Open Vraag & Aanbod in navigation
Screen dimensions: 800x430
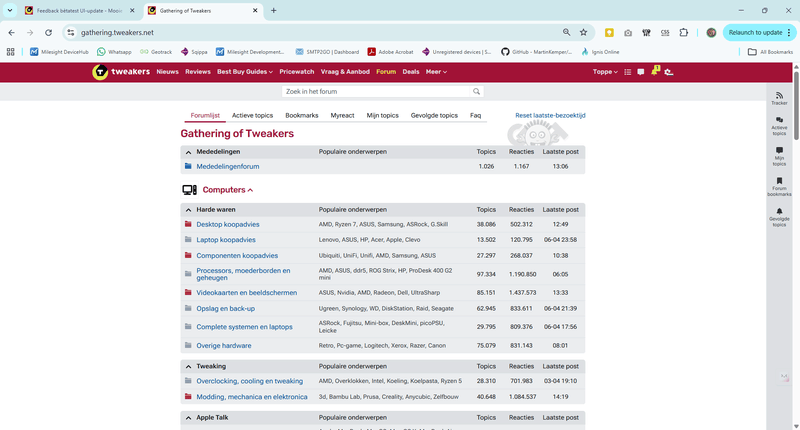click(x=345, y=72)
